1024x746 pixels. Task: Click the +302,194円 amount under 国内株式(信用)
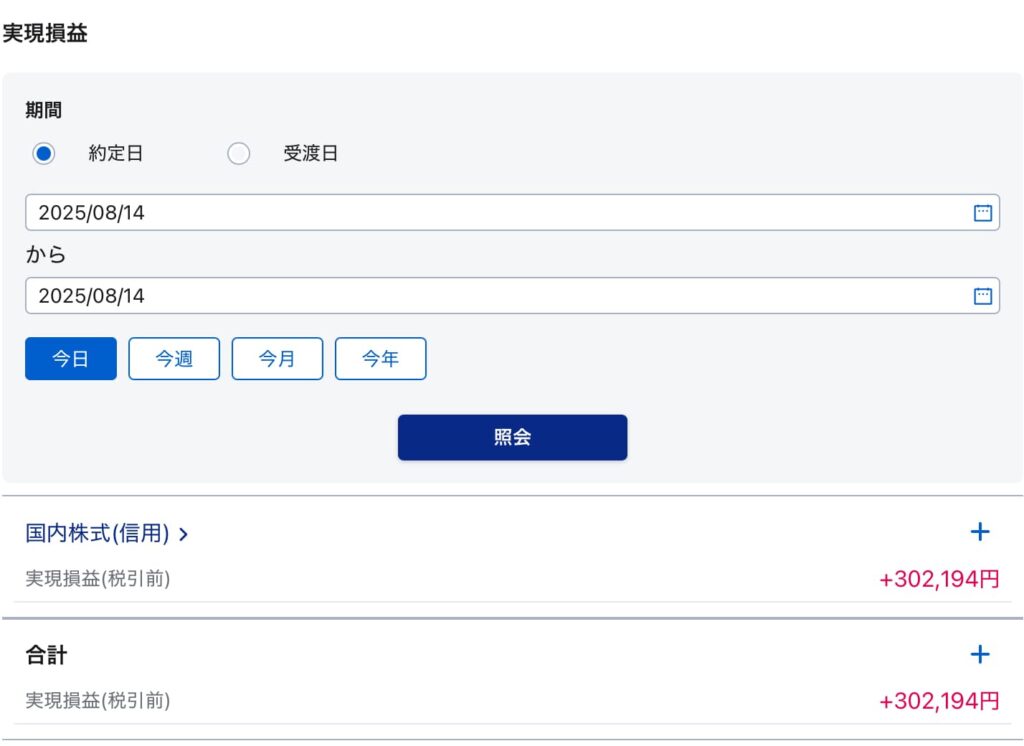click(x=939, y=579)
